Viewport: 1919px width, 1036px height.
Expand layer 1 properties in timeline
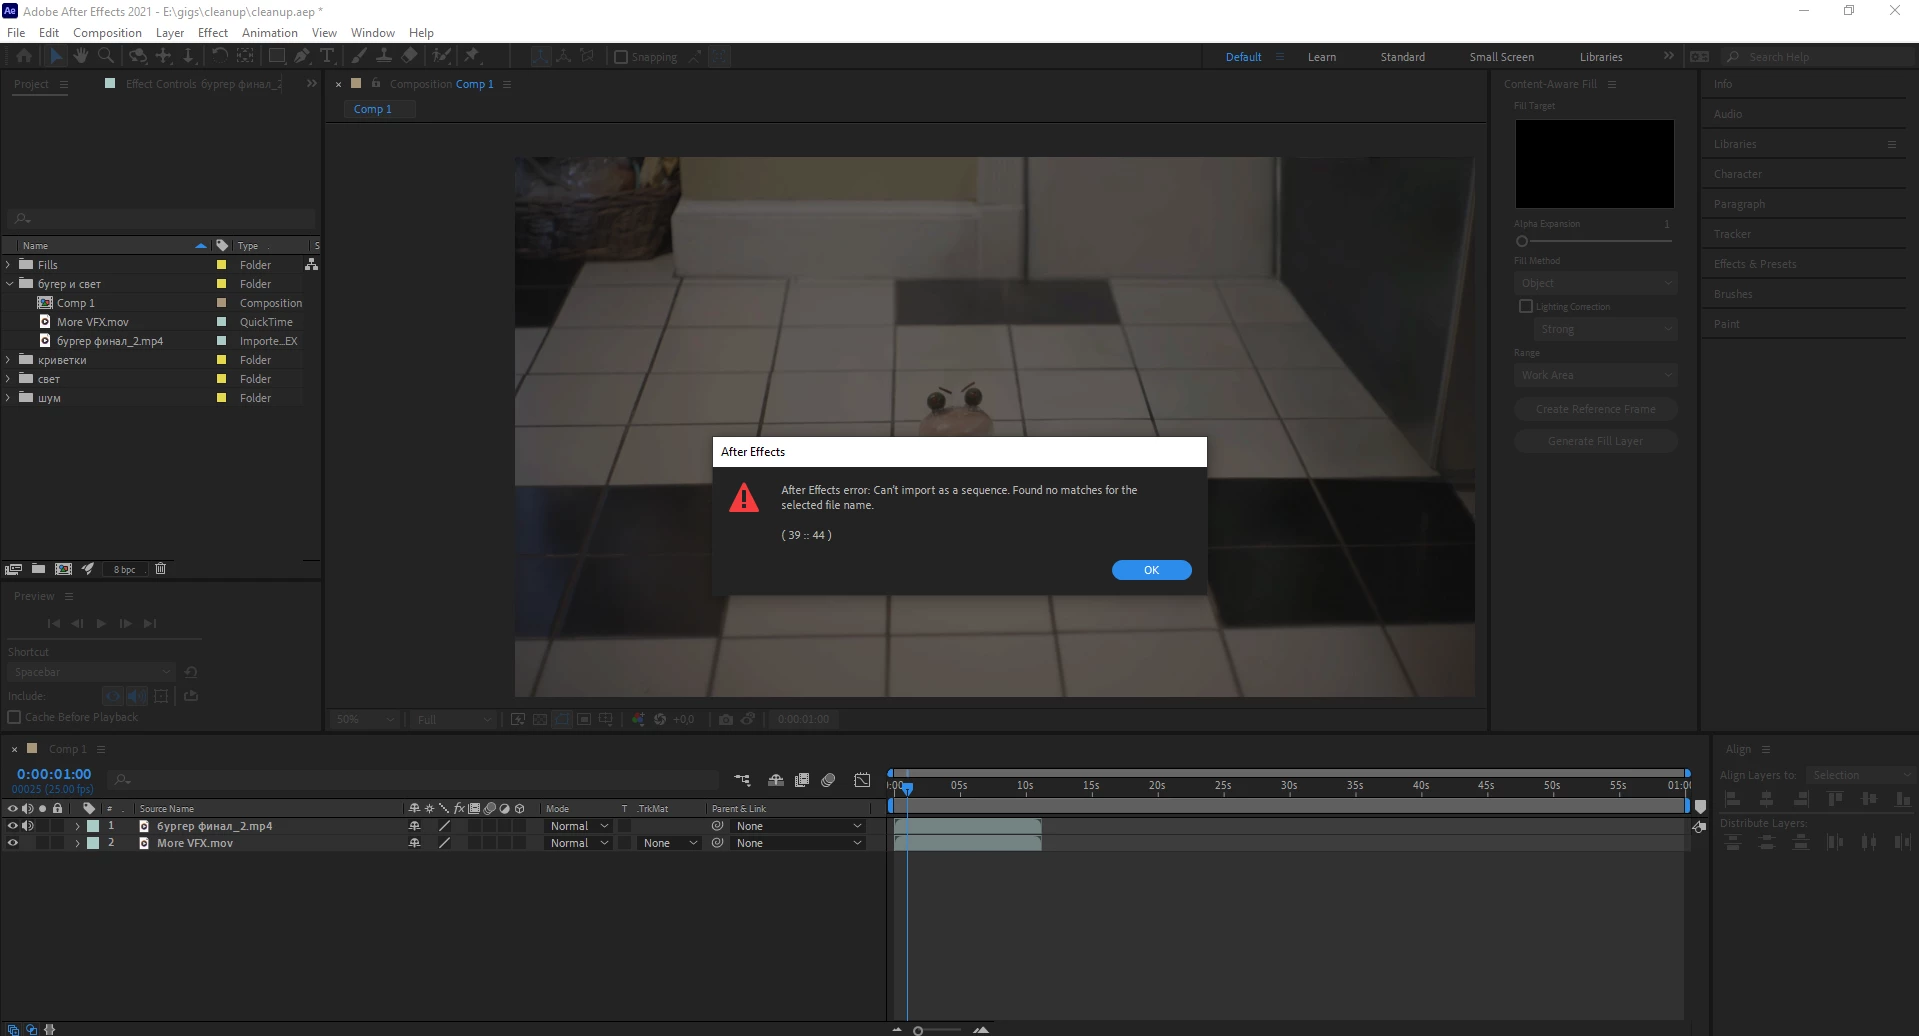tap(77, 826)
